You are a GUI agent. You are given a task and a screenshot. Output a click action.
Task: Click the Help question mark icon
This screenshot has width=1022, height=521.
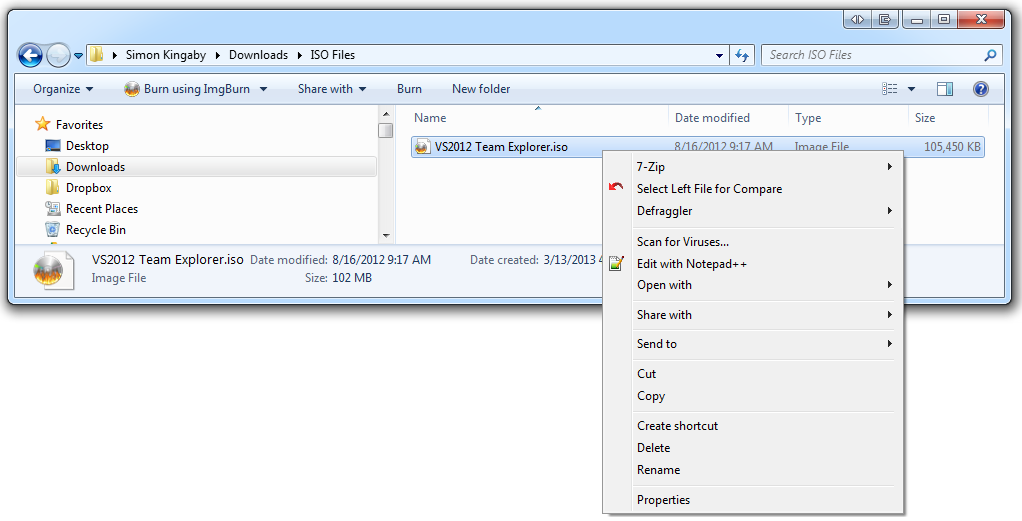click(x=981, y=89)
